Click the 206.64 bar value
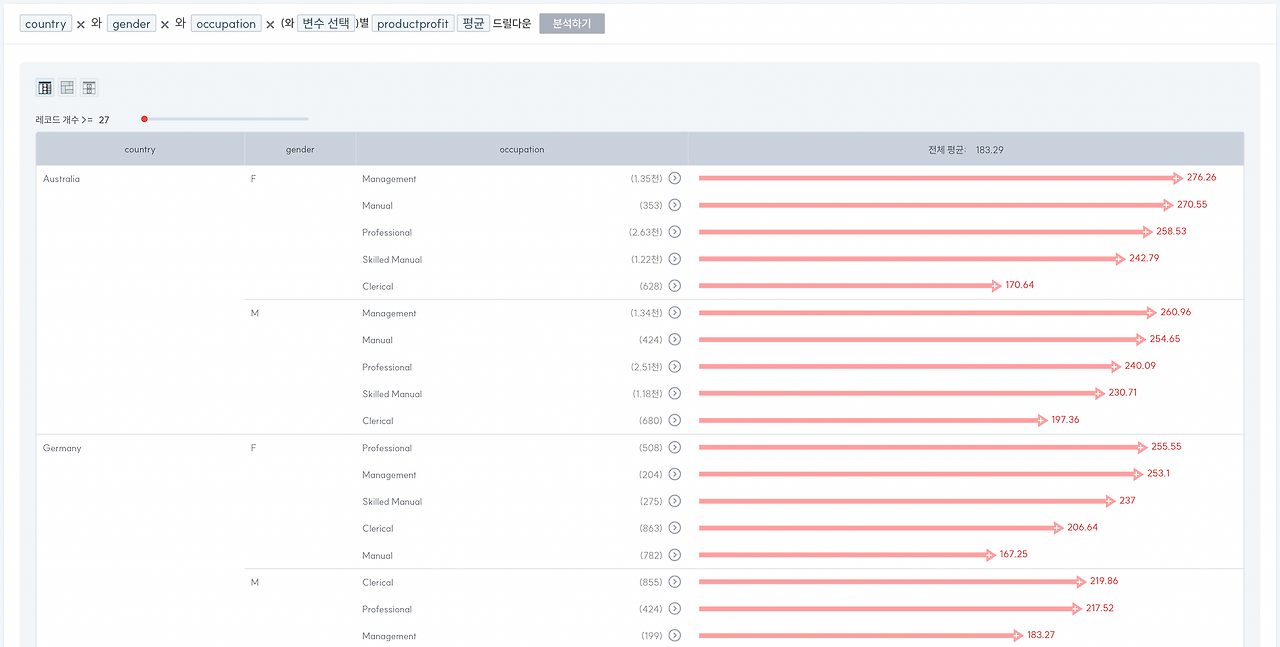This screenshot has width=1280, height=647. [1082, 527]
